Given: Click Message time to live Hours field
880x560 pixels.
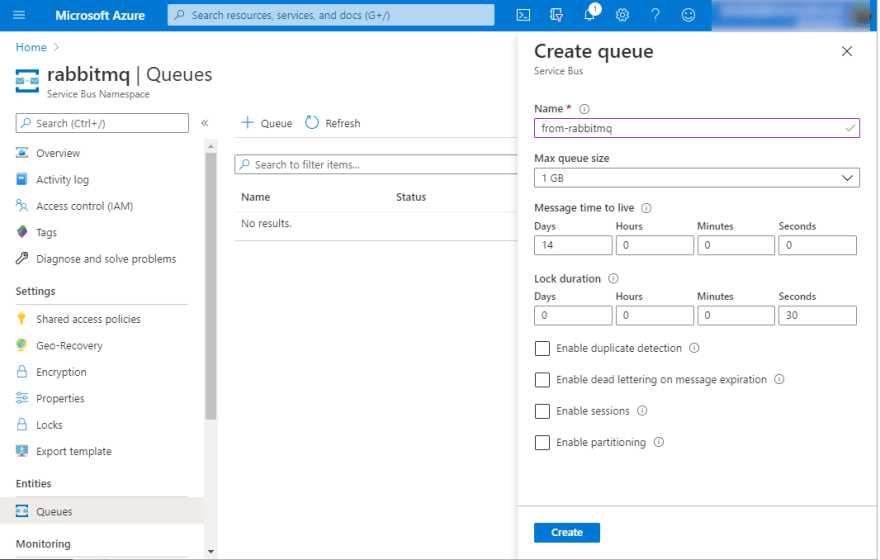Looking at the screenshot, I should 654,245.
